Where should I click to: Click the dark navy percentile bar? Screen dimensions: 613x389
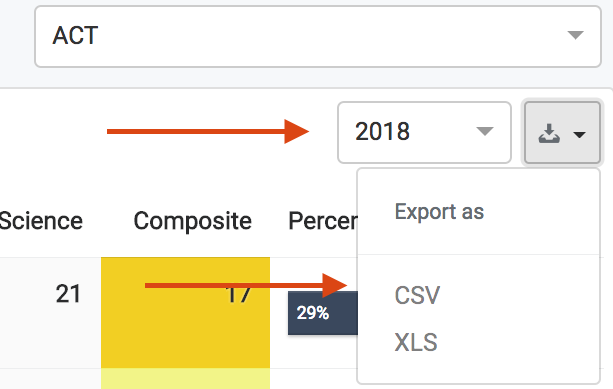[x=323, y=313]
